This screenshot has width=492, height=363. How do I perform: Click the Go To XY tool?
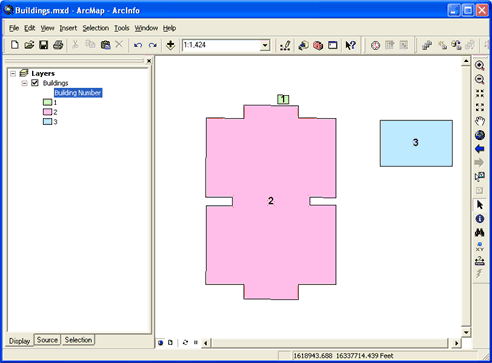480,247
